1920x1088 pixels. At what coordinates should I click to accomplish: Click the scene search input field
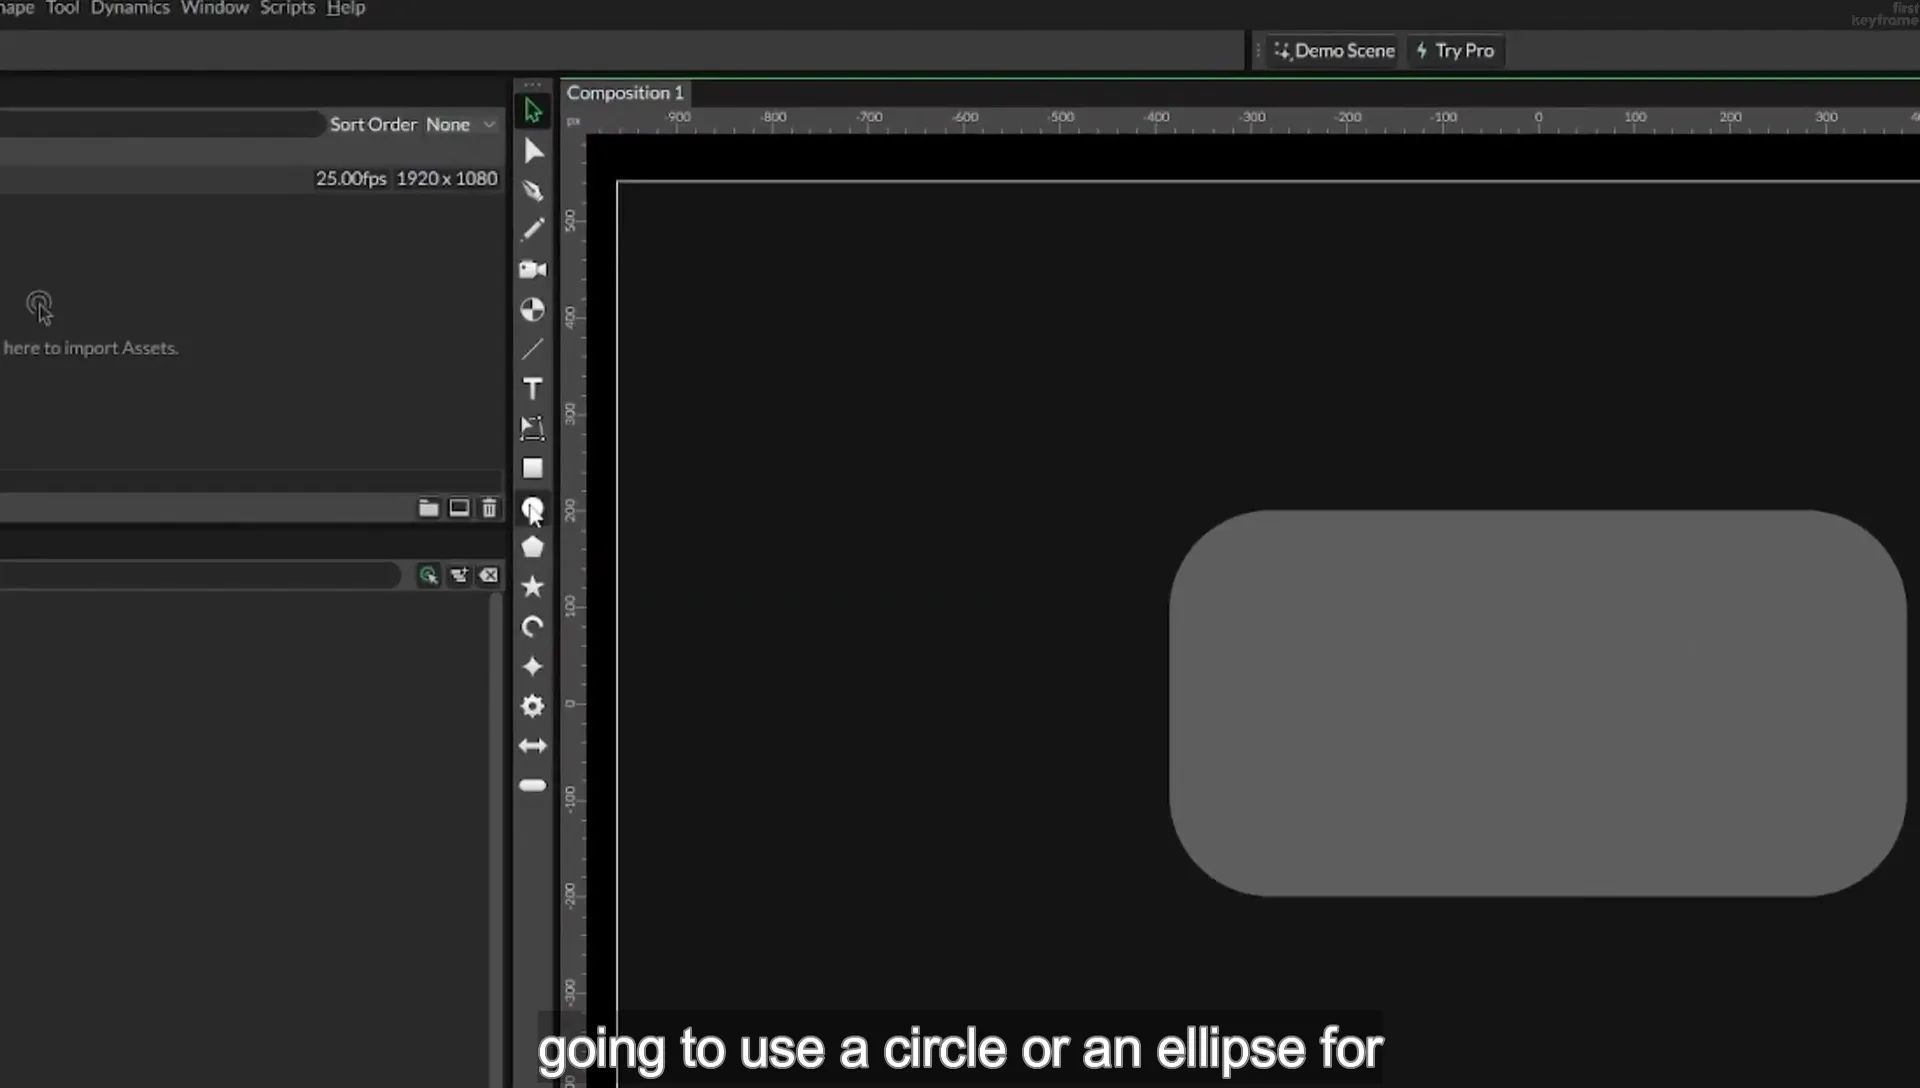[200, 575]
